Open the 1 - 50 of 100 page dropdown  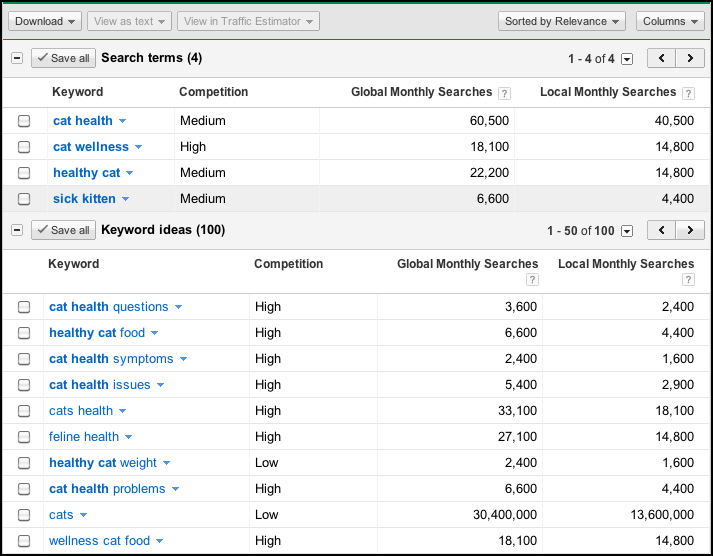627,231
